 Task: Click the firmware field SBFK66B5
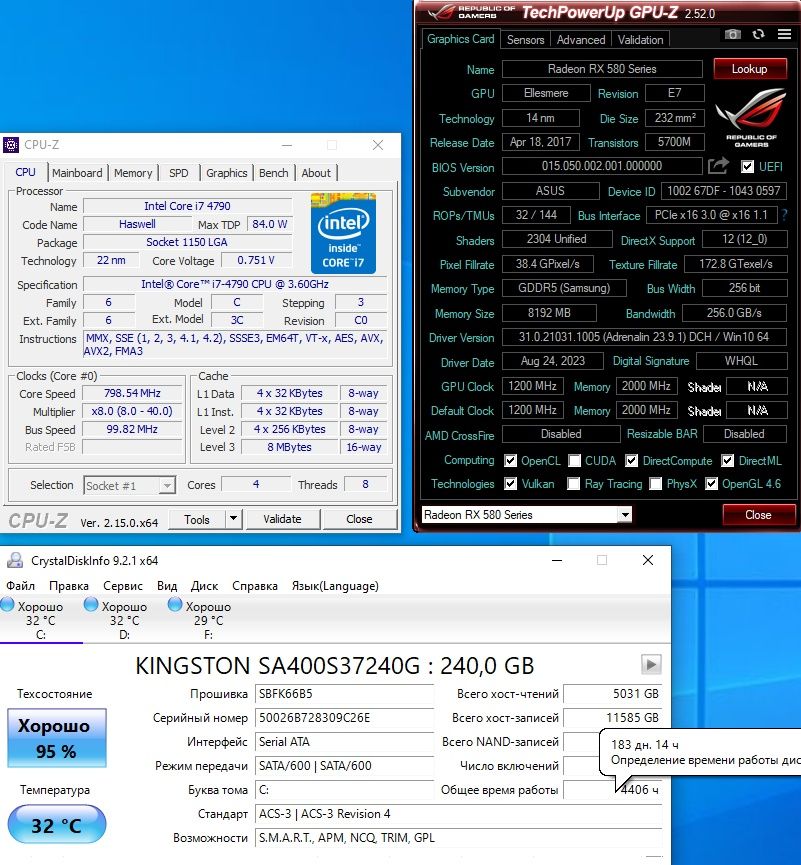tap(344, 693)
